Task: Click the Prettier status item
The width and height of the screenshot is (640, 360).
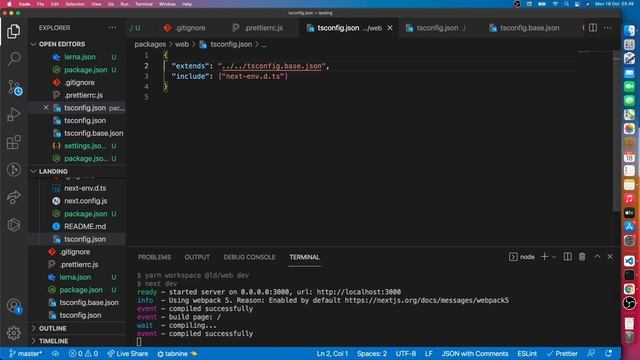Action: click(562, 353)
